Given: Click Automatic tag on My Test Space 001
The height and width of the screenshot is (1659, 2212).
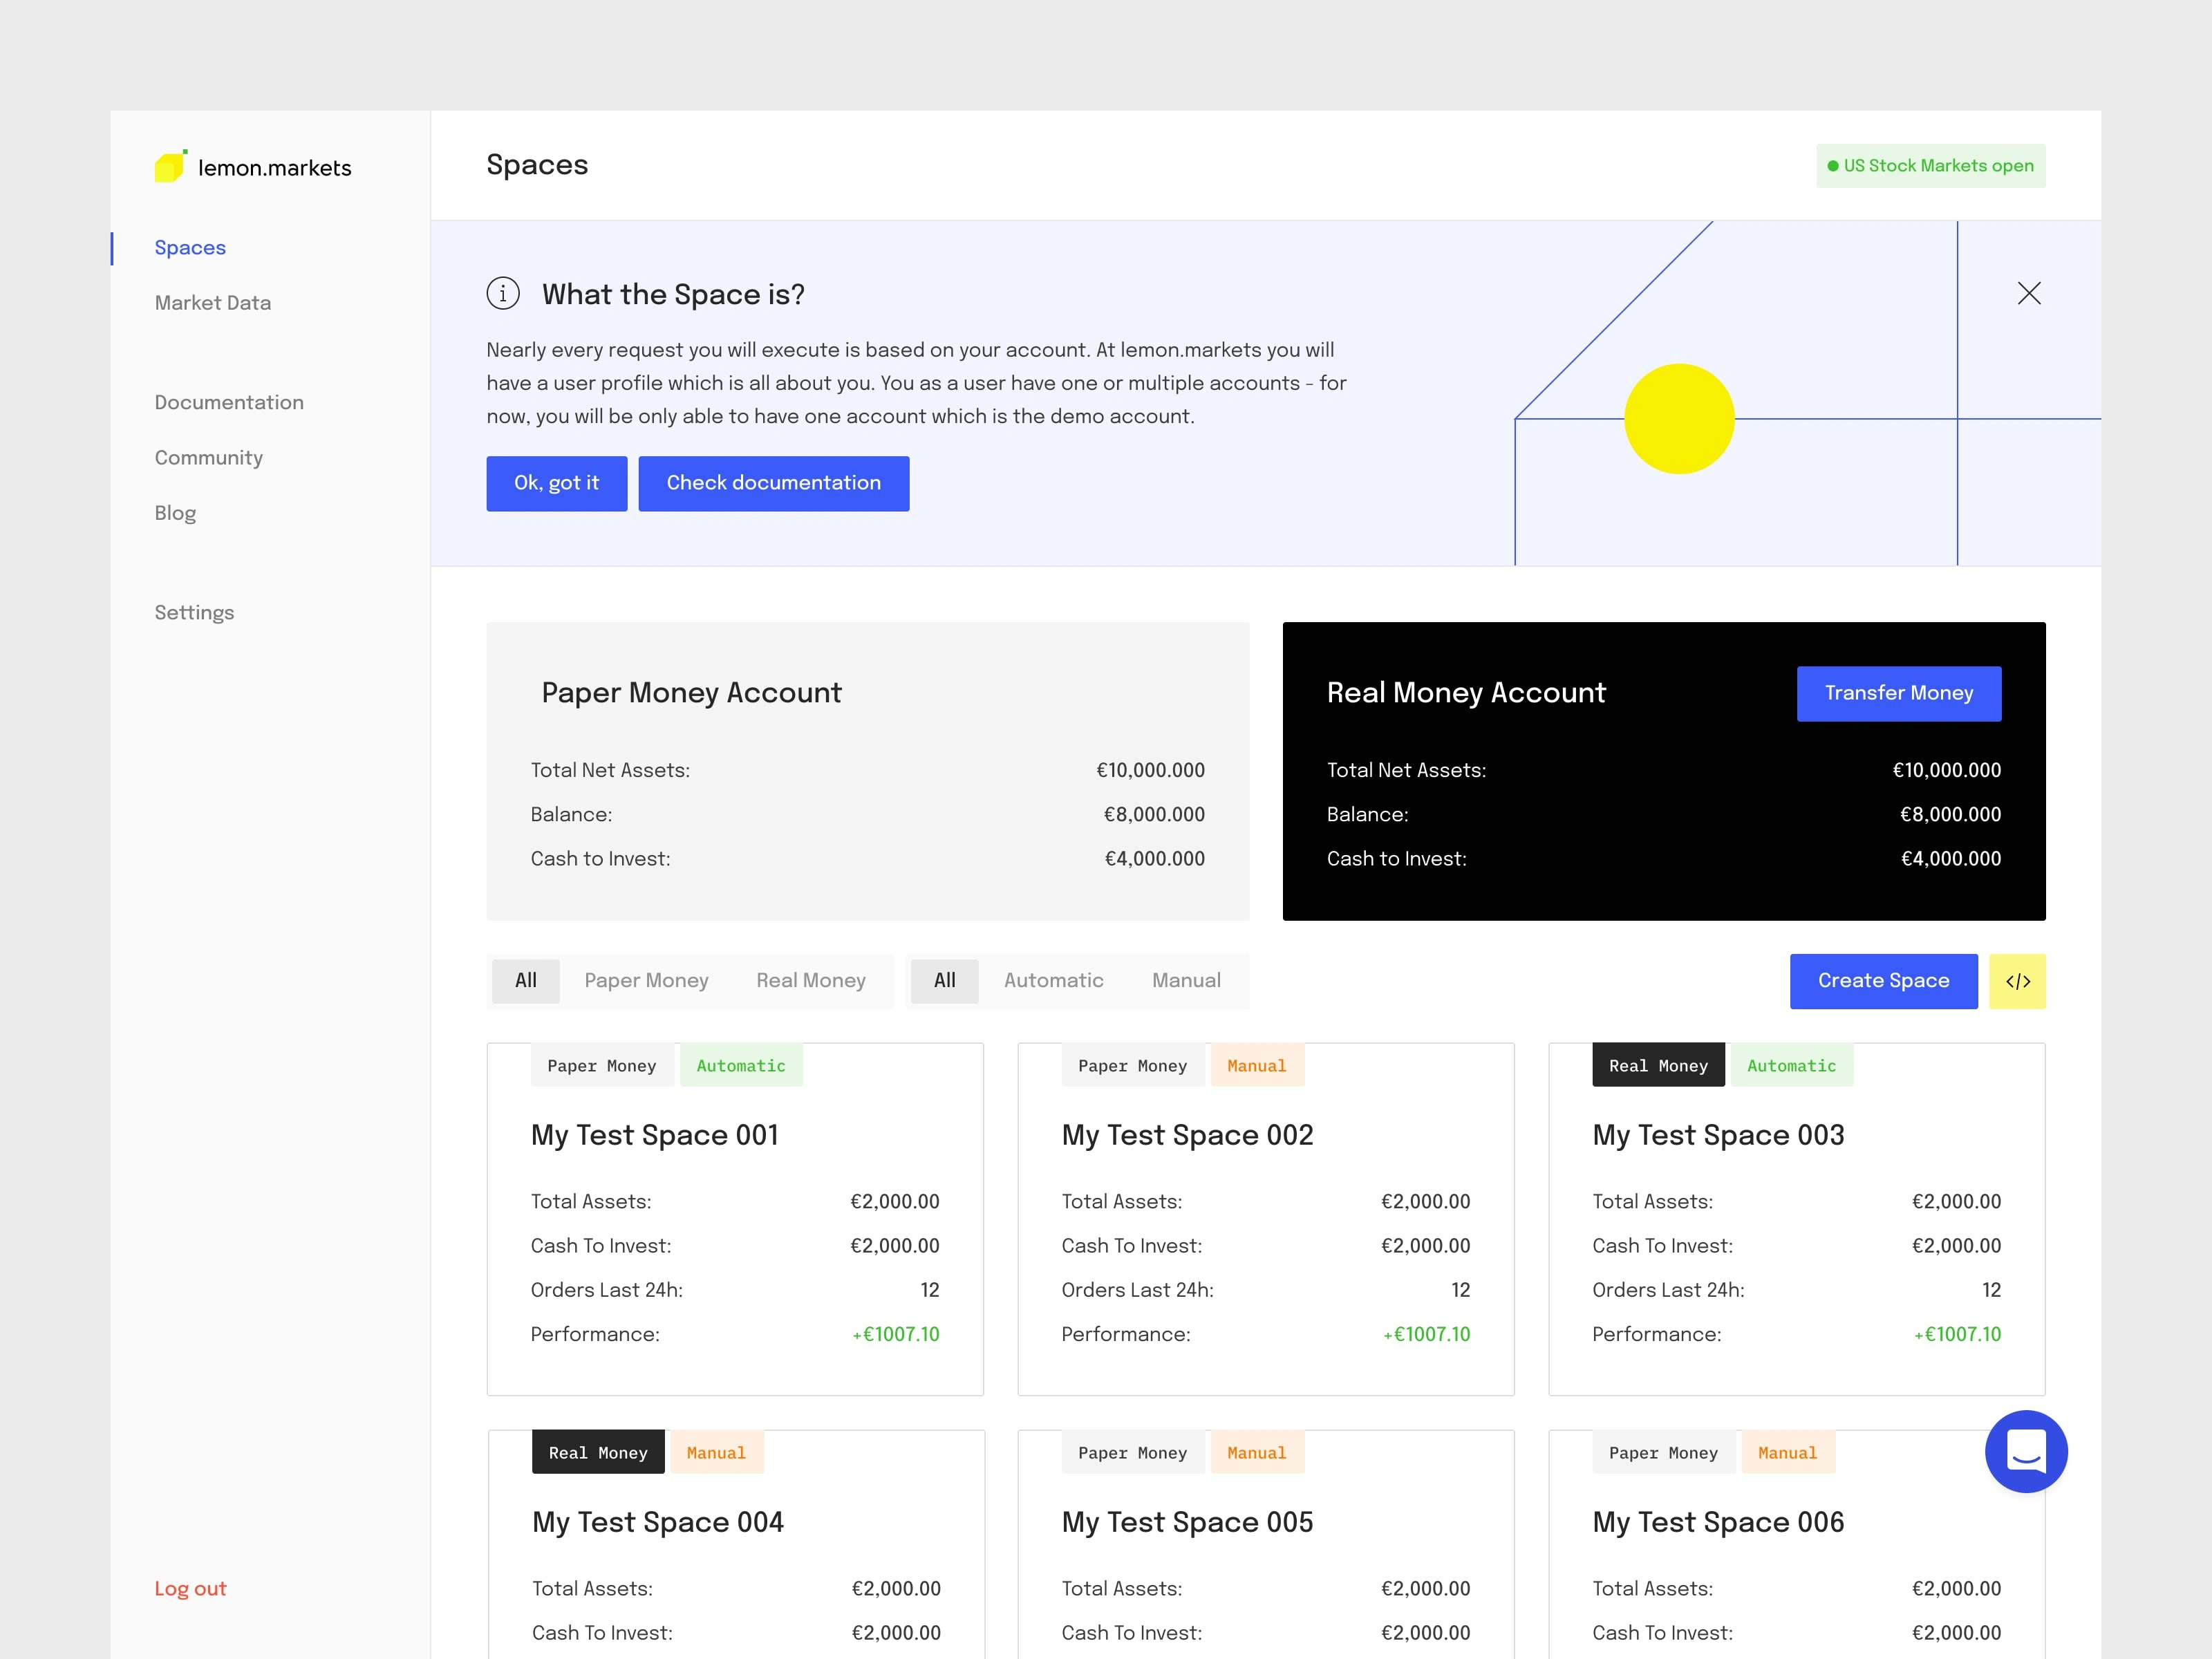Looking at the screenshot, I should [x=741, y=1066].
